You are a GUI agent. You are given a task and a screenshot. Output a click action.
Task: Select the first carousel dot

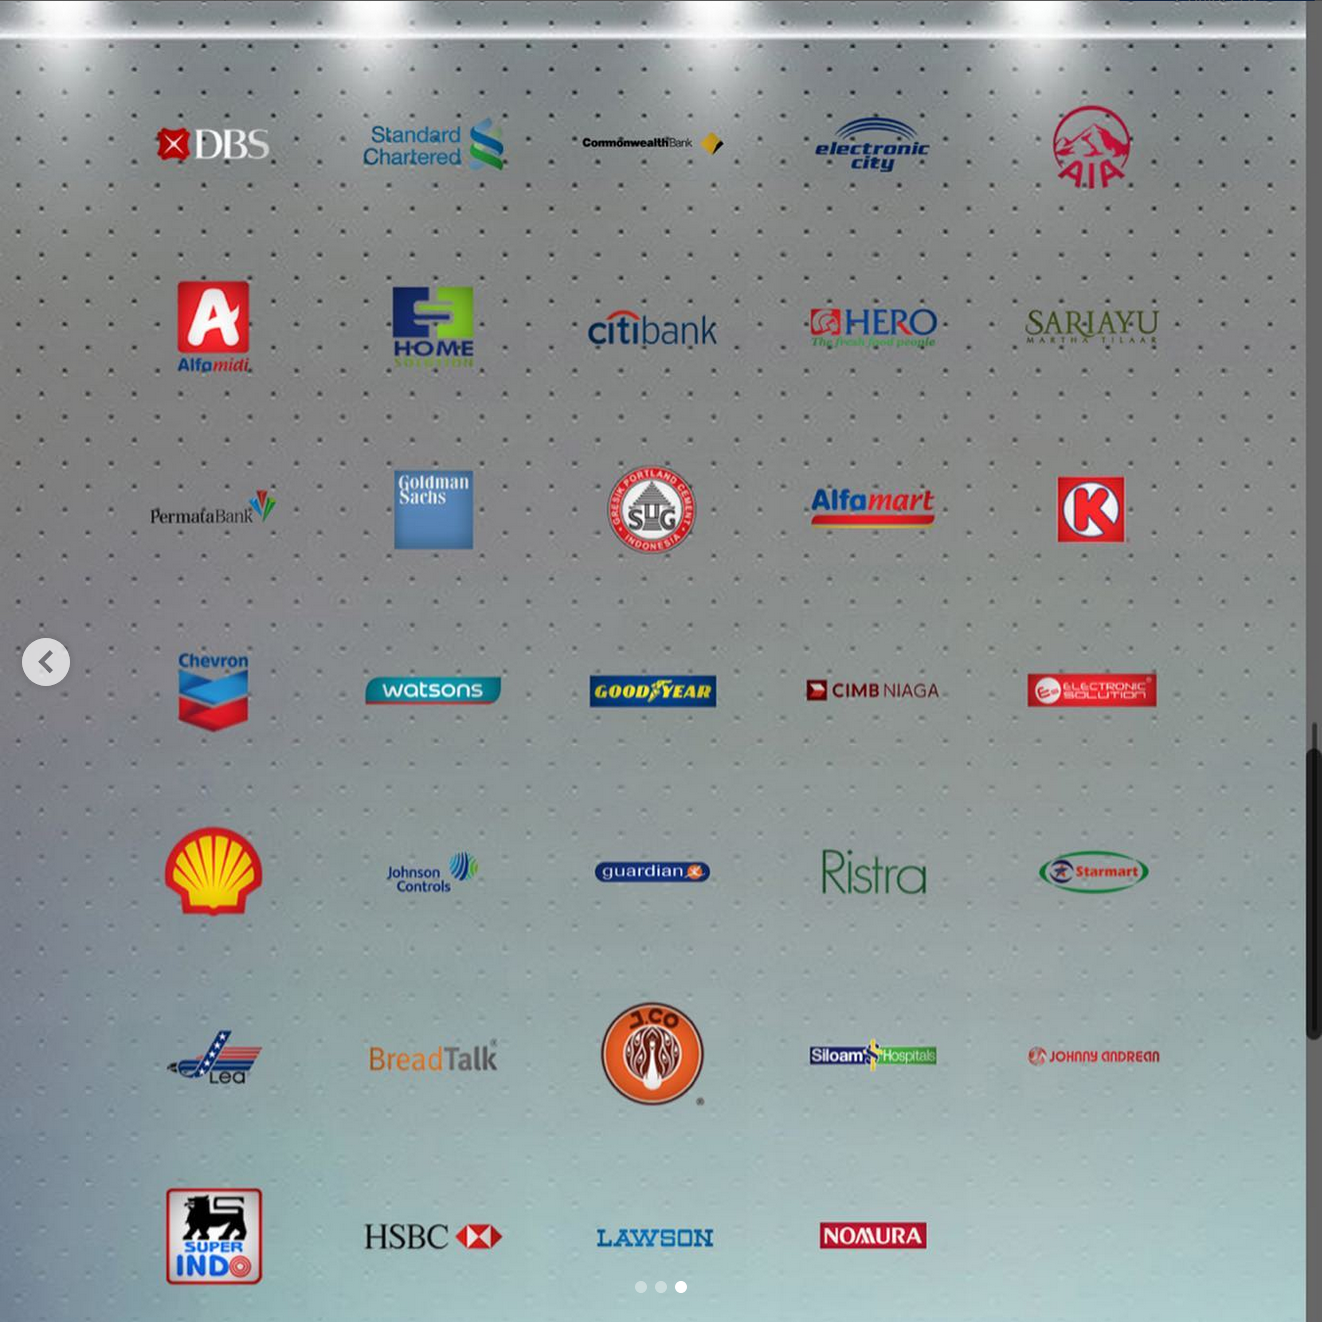[x=641, y=1287]
